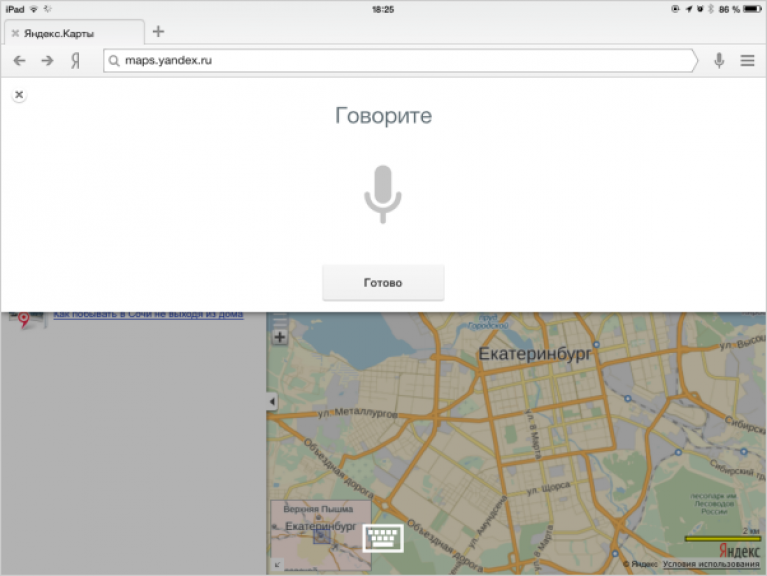Click the Екатеринбург city label on map

tap(535, 354)
